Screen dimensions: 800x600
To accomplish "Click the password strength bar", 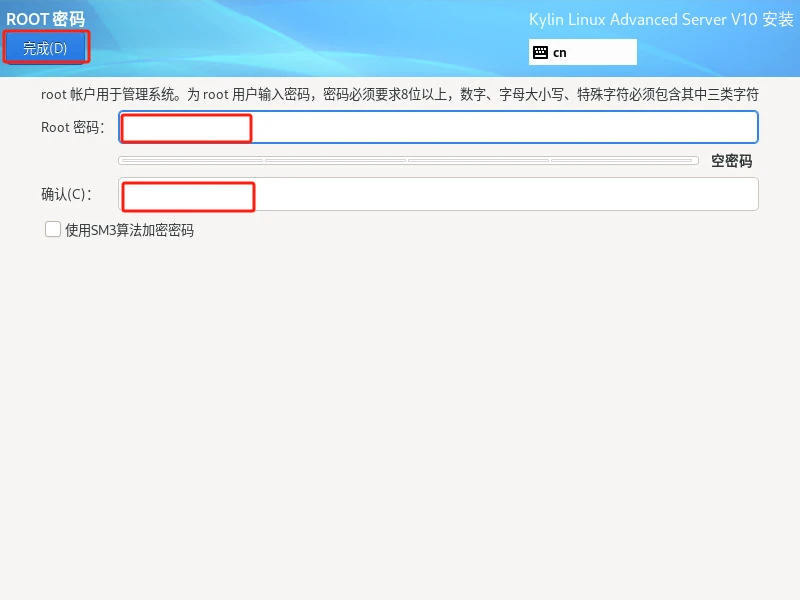I will pos(408,161).
